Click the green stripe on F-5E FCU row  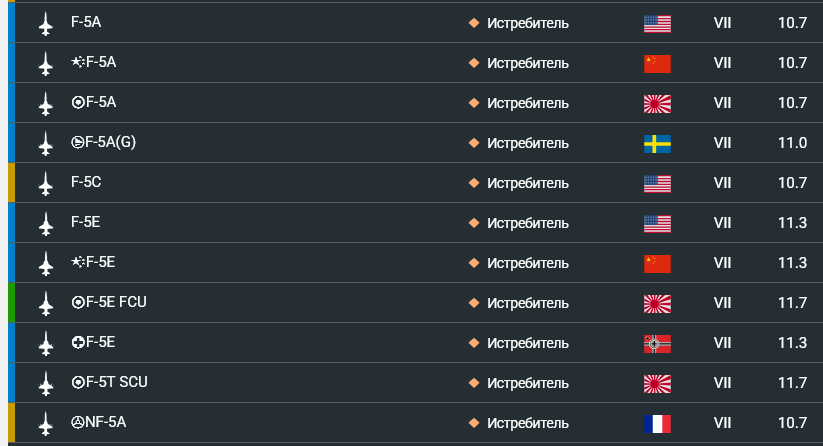pyautogui.click(x=11, y=303)
